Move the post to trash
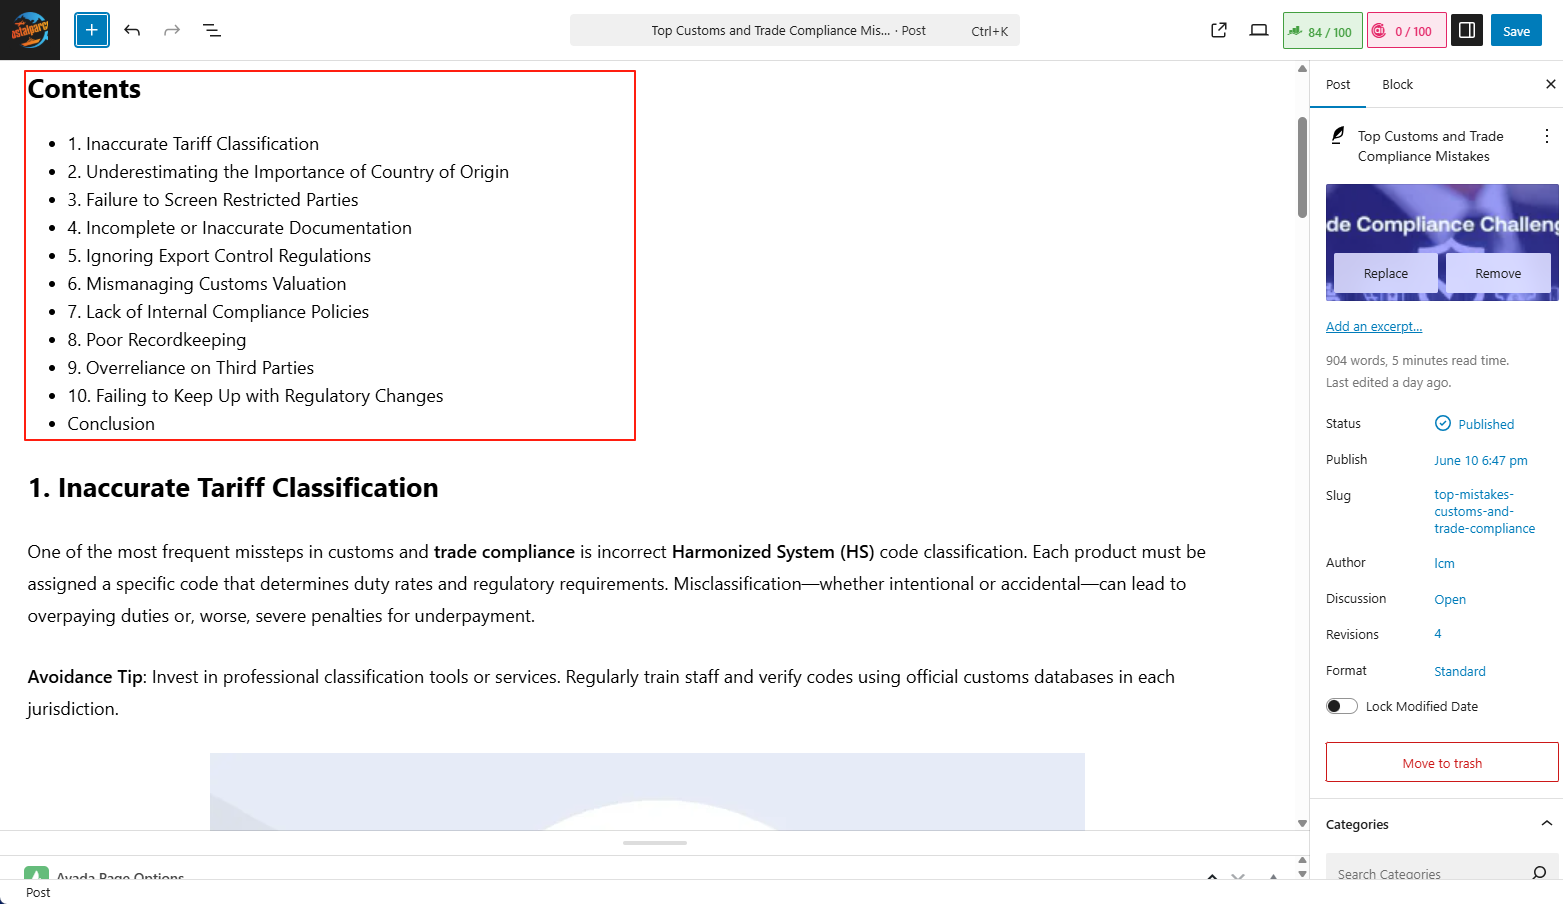The height and width of the screenshot is (904, 1563). tap(1441, 762)
